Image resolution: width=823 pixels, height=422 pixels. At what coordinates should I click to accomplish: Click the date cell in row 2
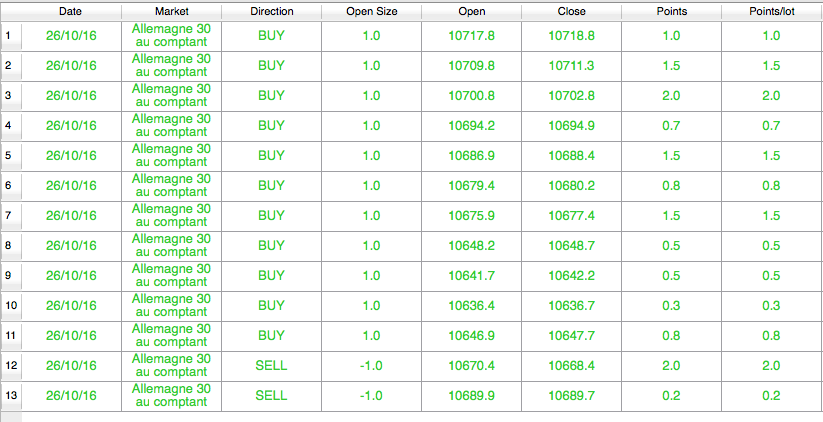[x=71, y=66]
